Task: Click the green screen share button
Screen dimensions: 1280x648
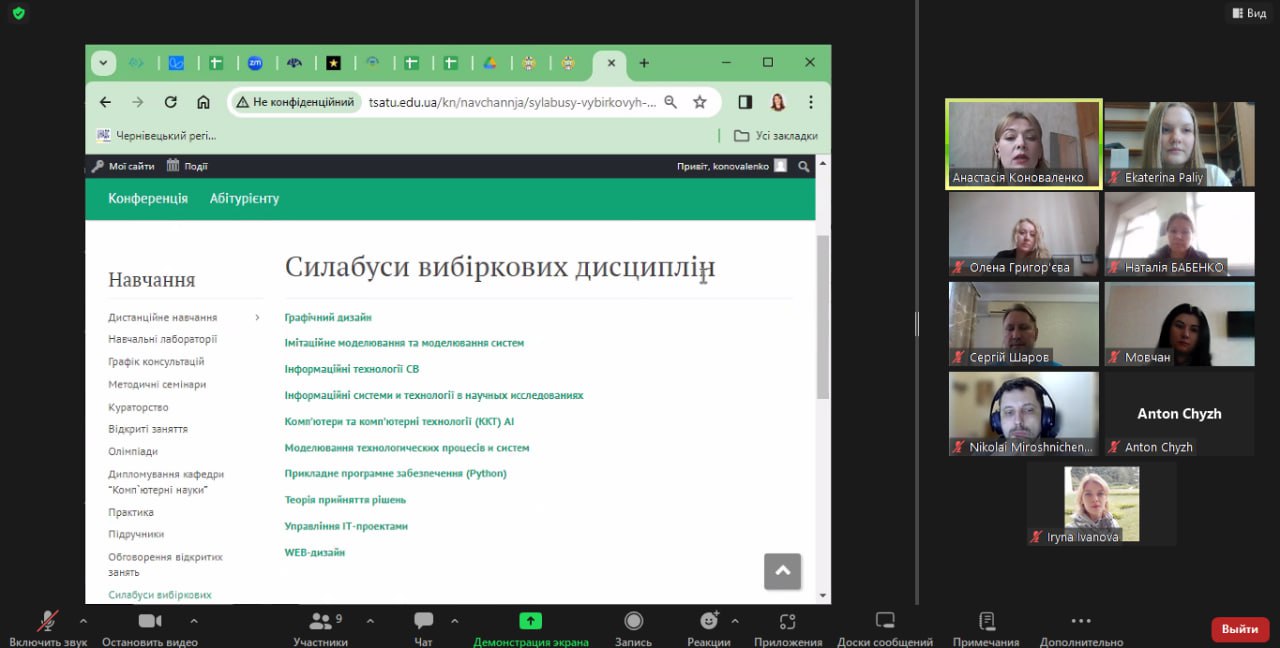Action: pos(530,621)
